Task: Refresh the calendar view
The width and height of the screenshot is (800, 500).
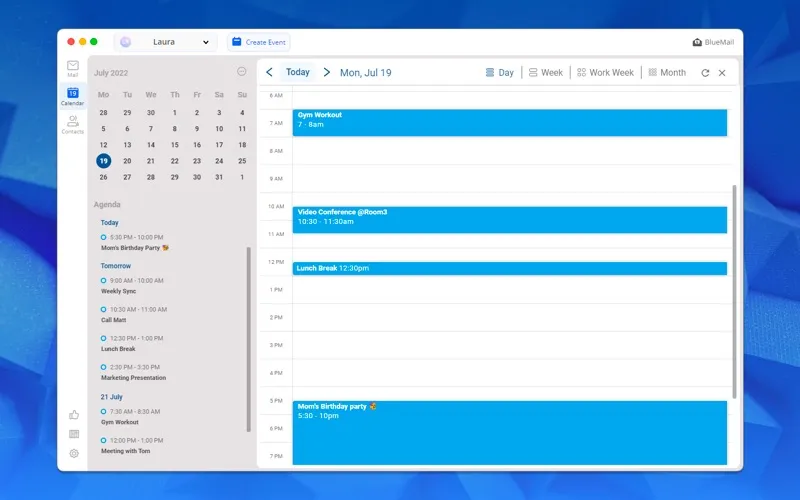Action: (x=705, y=73)
